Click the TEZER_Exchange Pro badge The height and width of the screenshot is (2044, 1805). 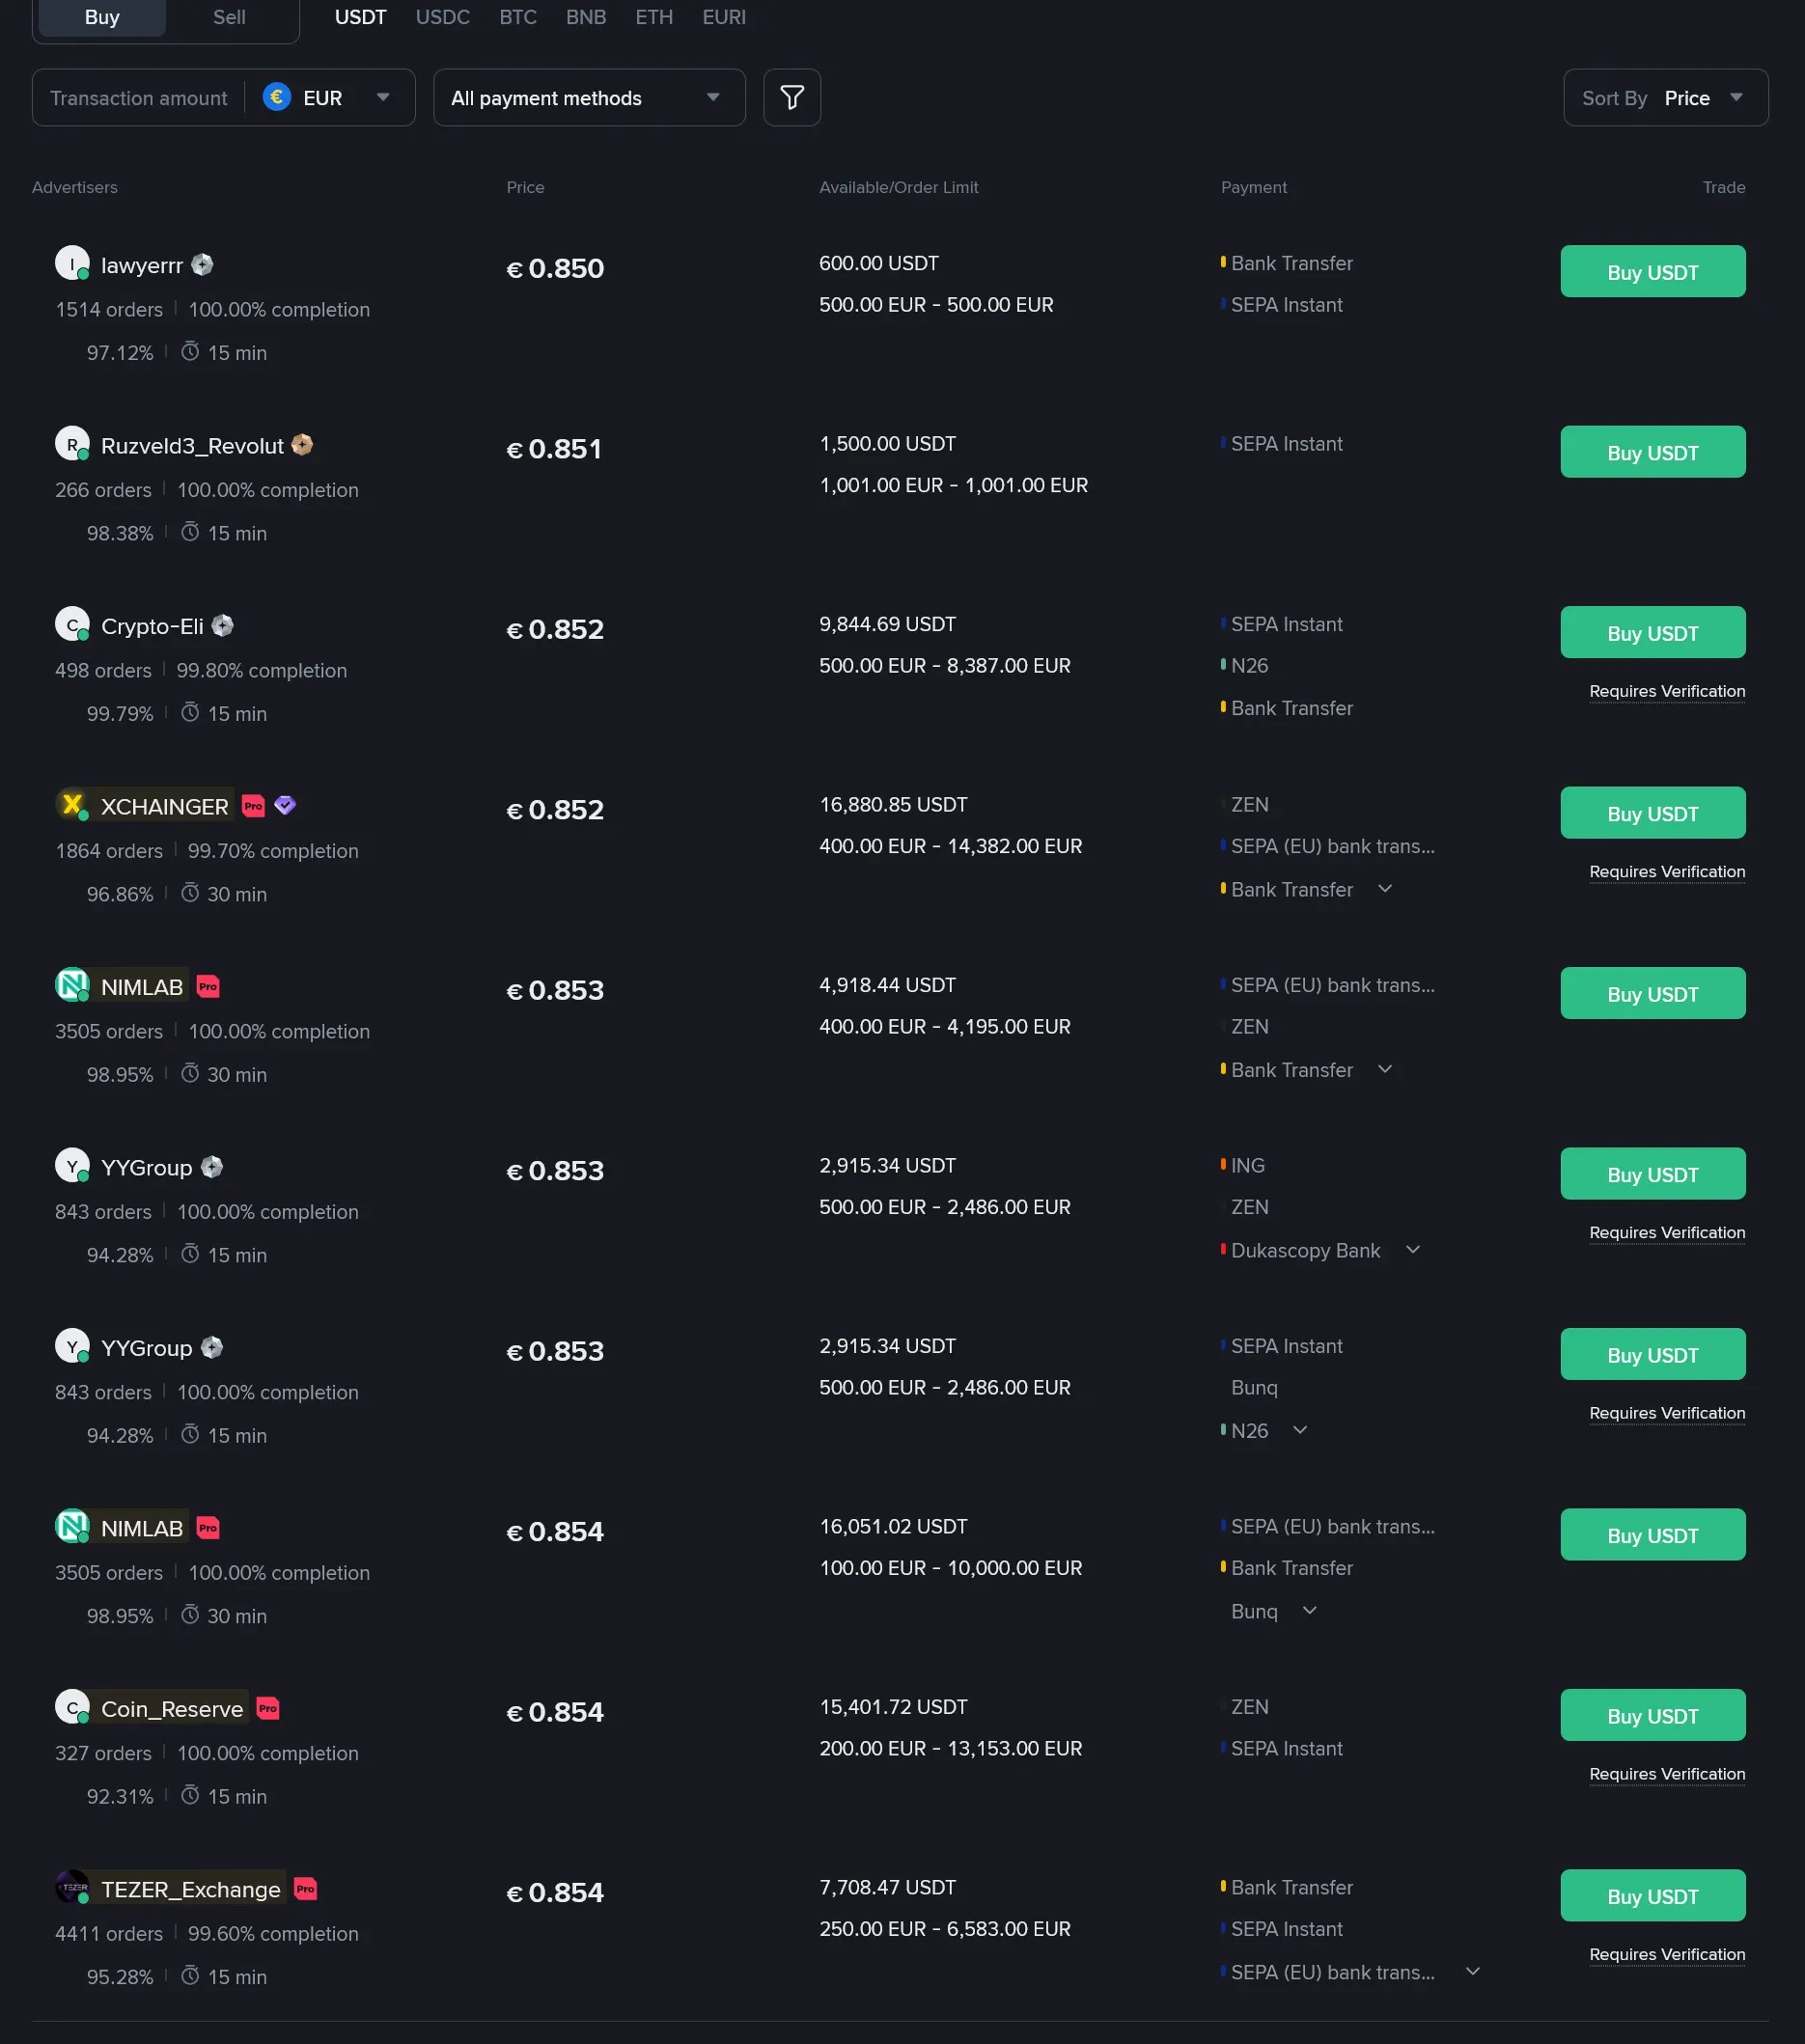click(x=305, y=1890)
